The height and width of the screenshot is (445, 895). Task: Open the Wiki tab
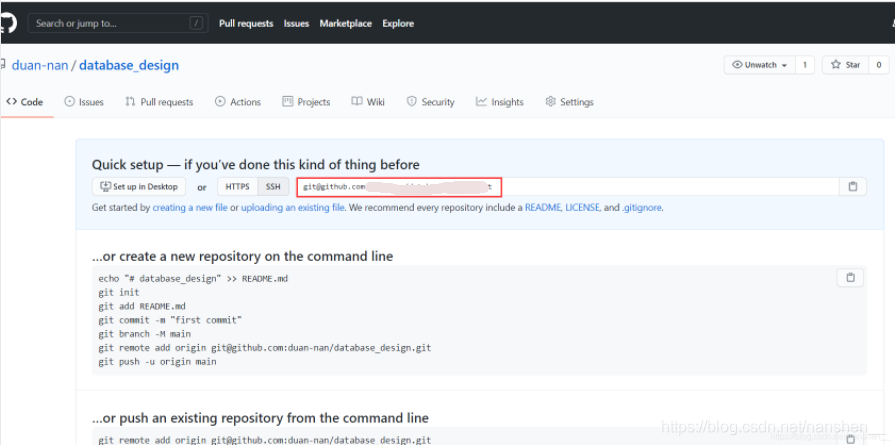pos(368,102)
